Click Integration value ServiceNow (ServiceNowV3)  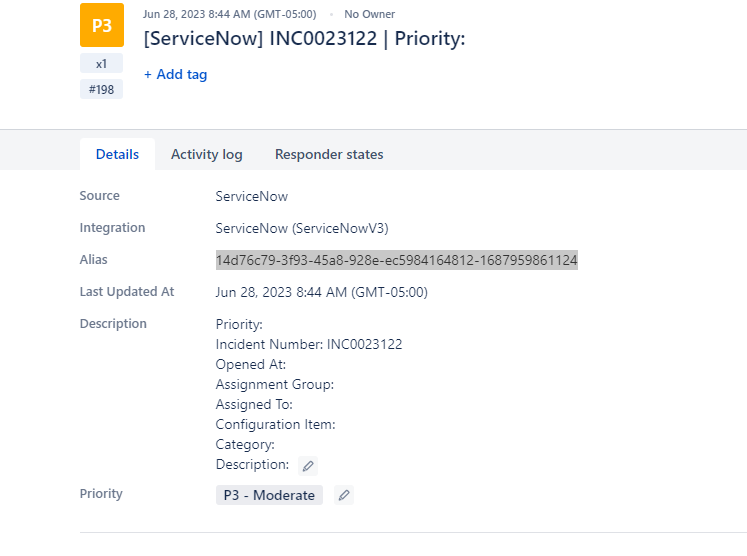click(x=302, y=228)
